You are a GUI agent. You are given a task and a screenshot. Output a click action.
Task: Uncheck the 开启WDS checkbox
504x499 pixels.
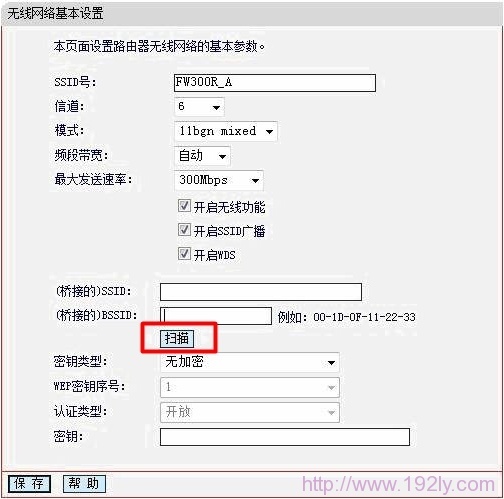point(184,254)
